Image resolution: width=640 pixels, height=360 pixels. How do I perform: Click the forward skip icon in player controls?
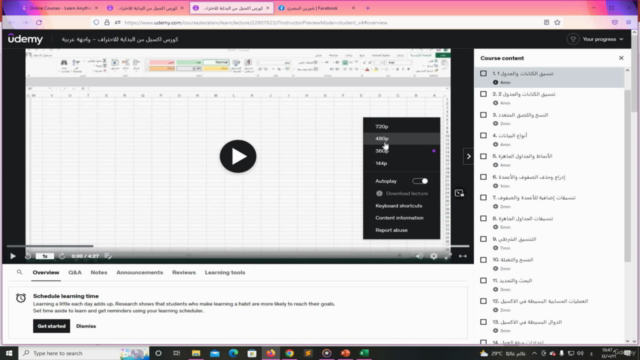tap(62, 256)
